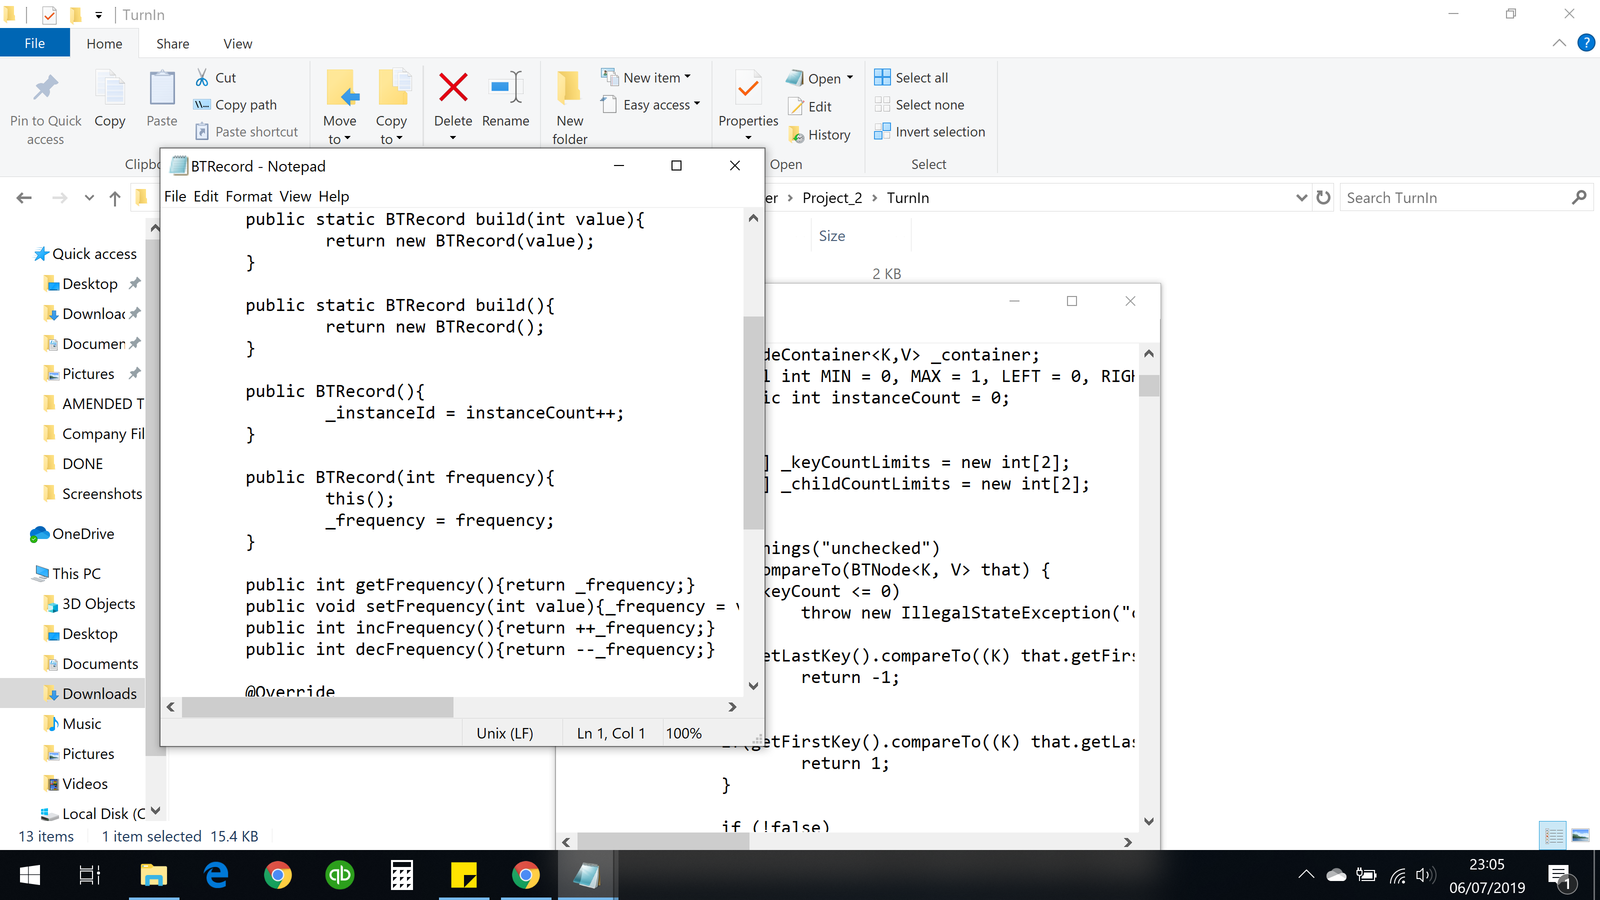Click the Rename icon in ribbon
This screenshot has height=900, width=1600.
point(506,89)
